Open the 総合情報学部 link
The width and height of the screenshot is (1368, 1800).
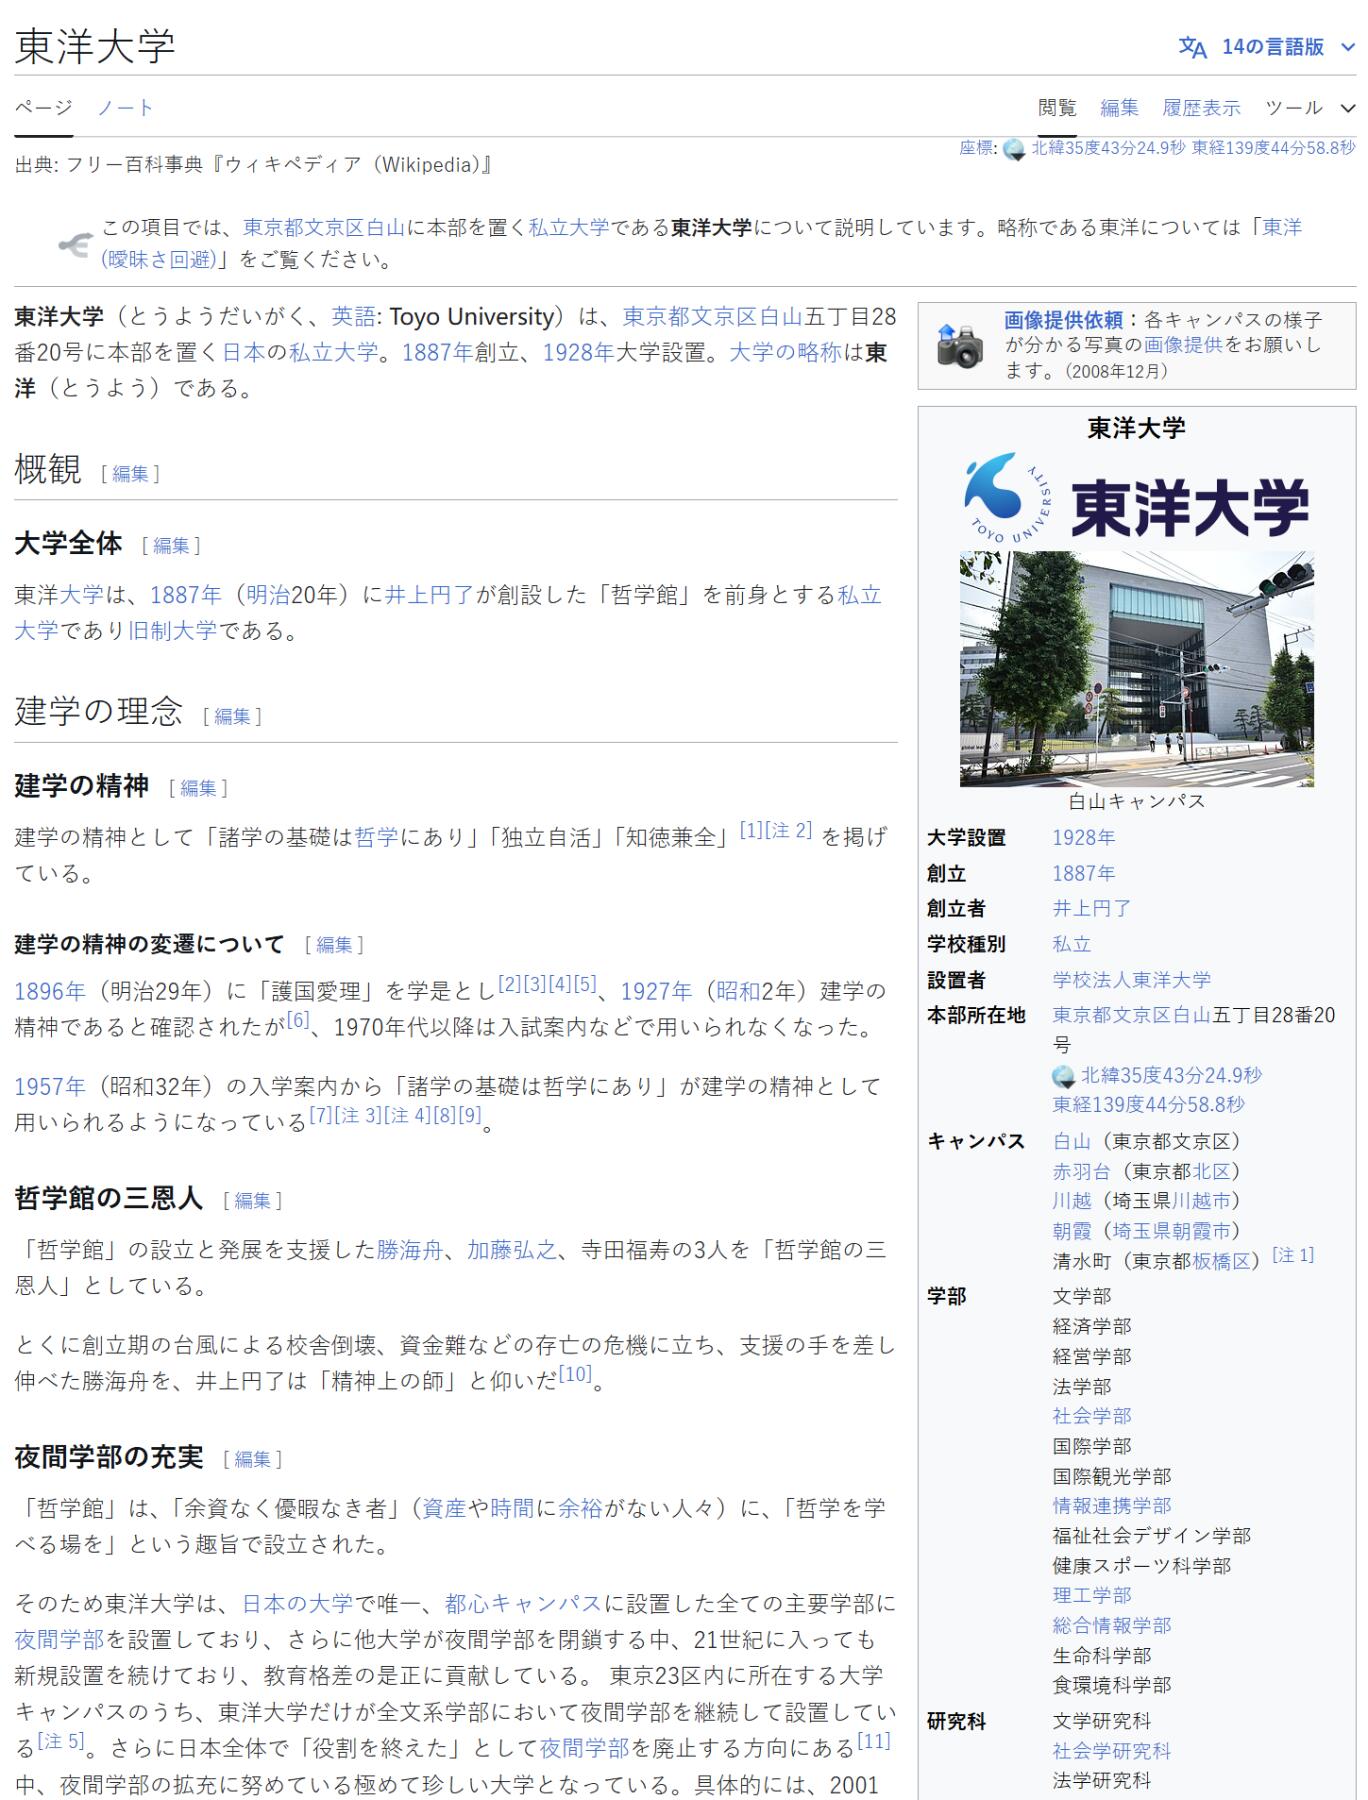tap(1111, 1625)
